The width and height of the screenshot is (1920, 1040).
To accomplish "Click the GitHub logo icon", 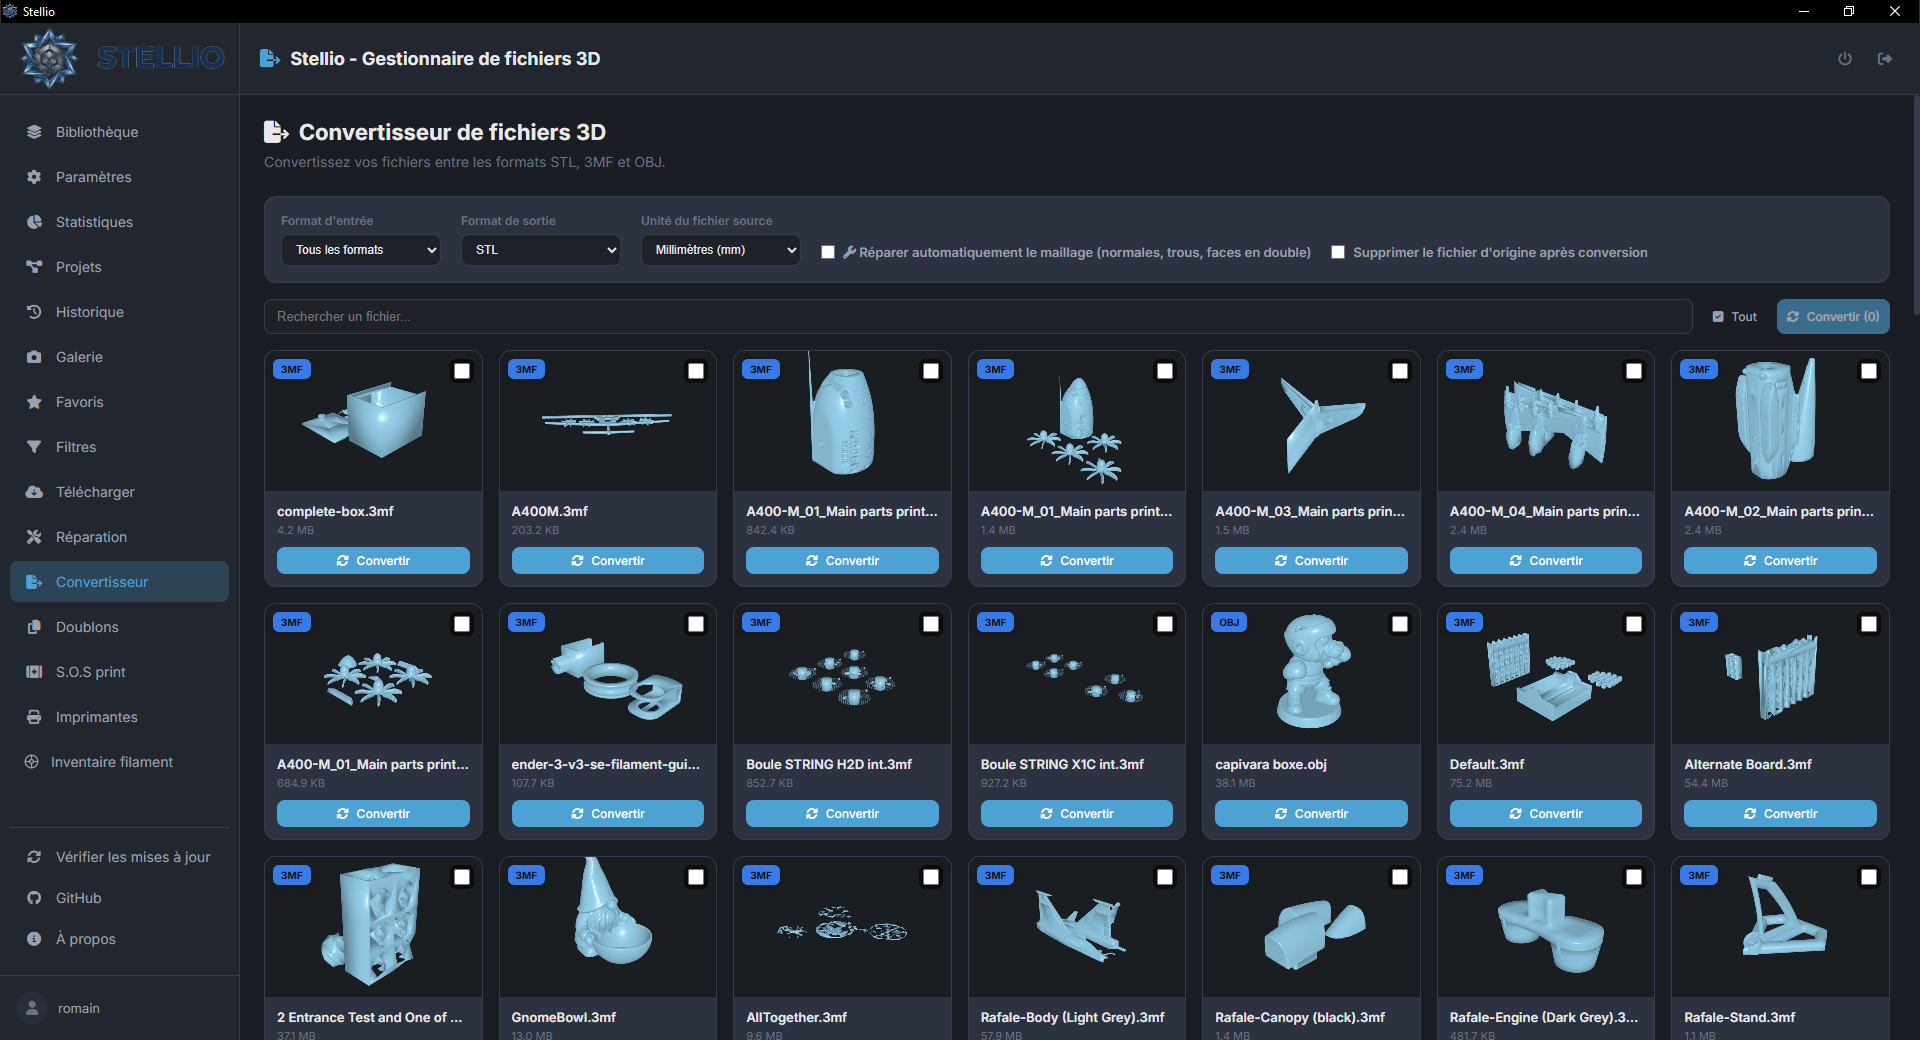I will pos(34,898).
